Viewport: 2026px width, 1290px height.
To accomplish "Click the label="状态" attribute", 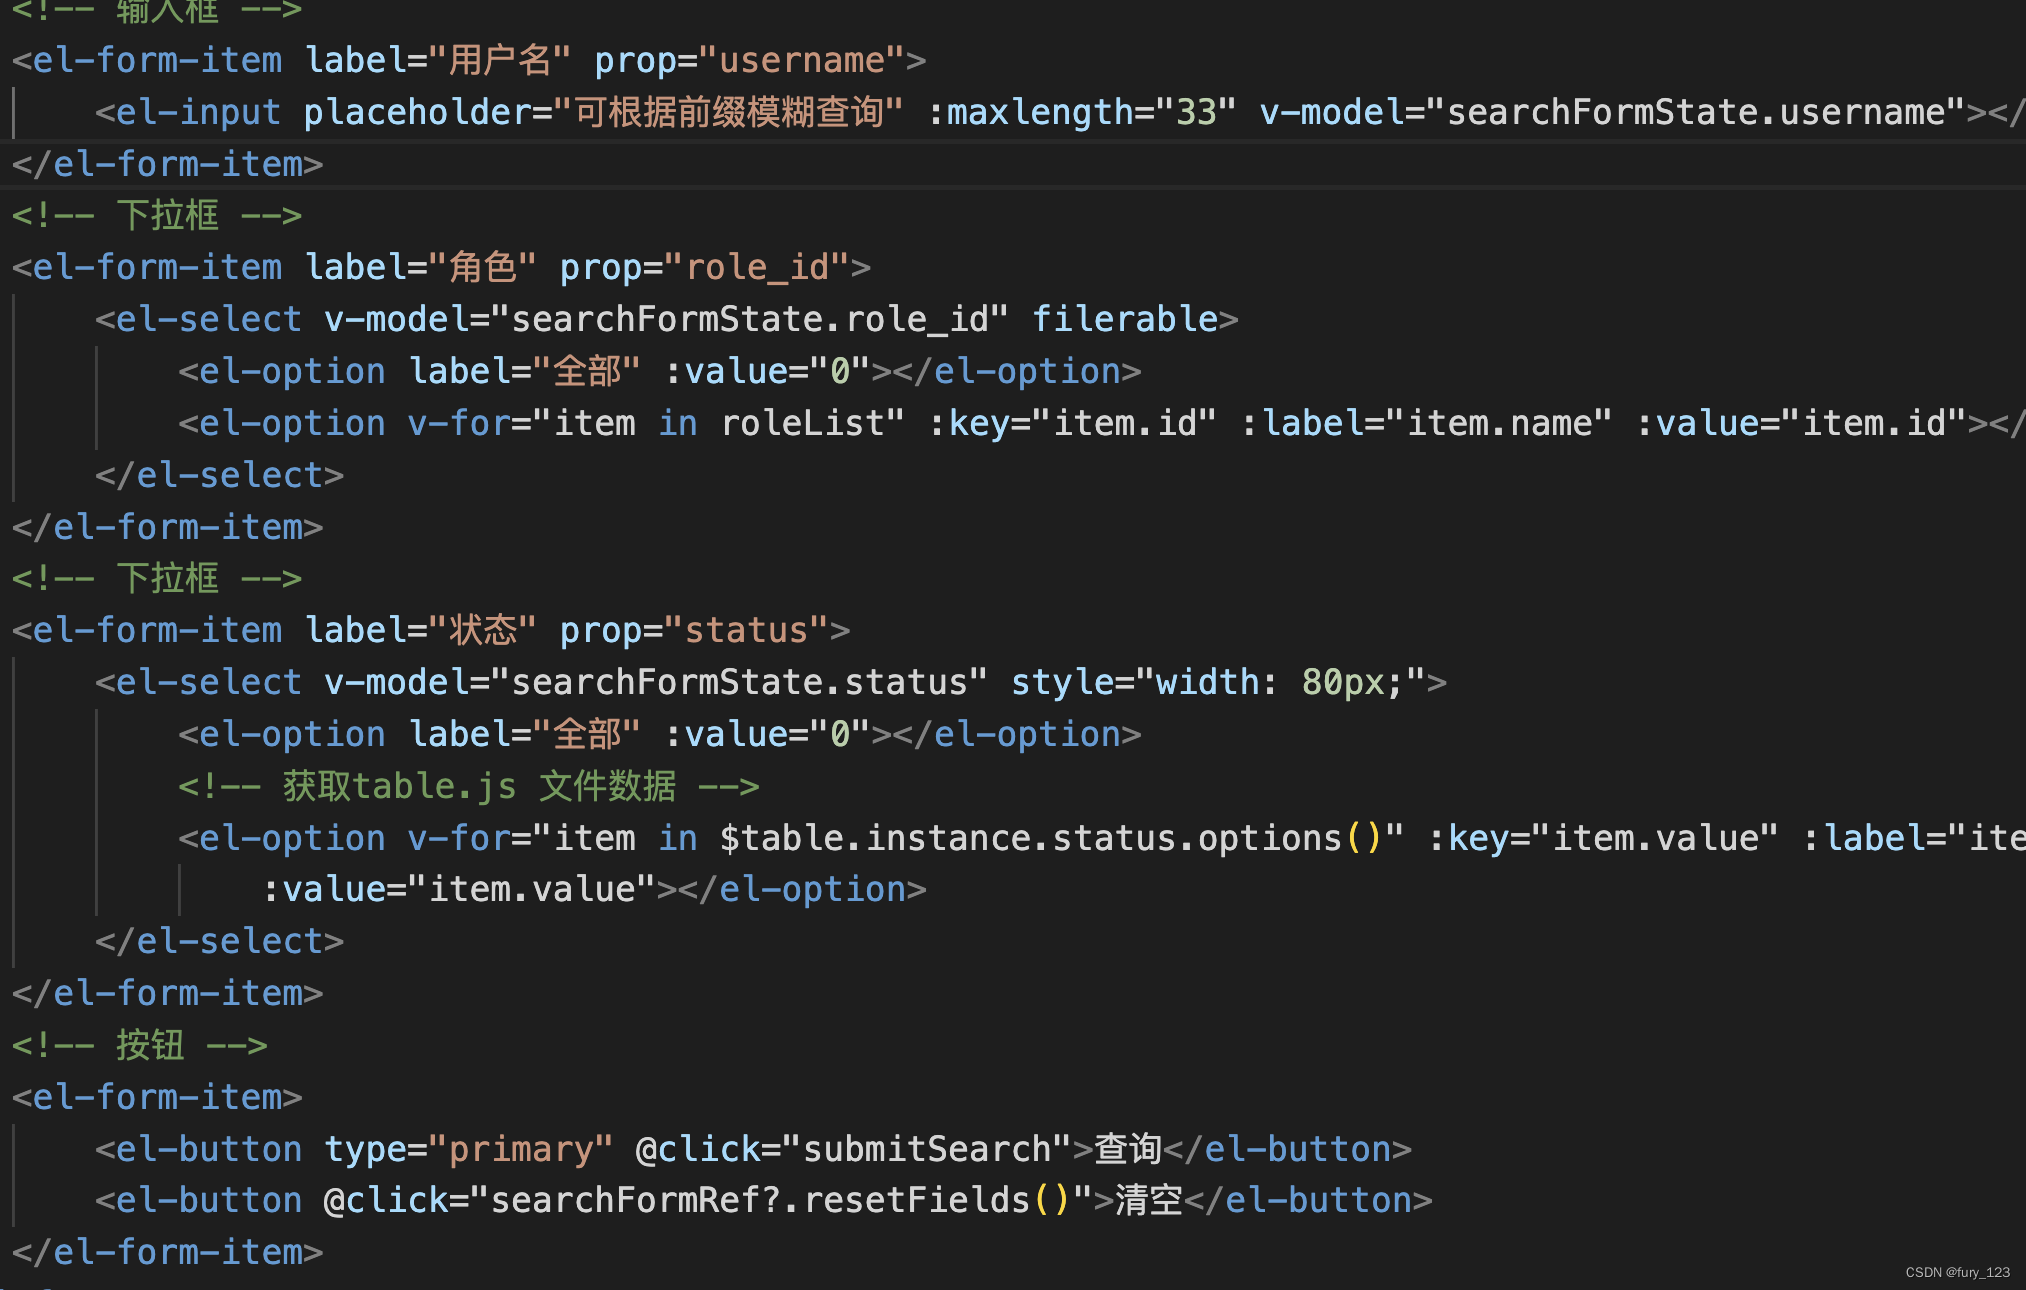I will coord(421,631).
